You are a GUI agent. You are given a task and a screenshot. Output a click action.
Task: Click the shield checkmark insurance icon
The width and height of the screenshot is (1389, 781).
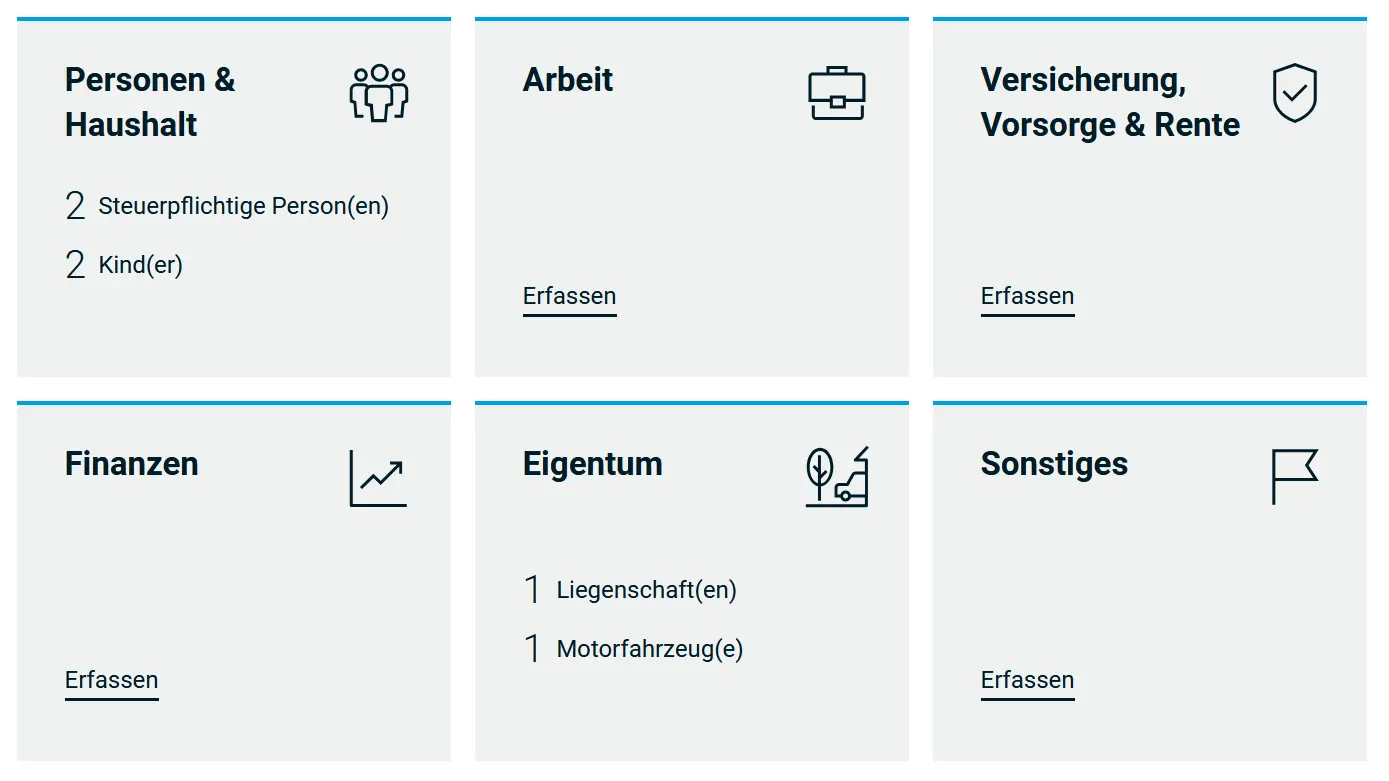click(x=1294, y=93)
